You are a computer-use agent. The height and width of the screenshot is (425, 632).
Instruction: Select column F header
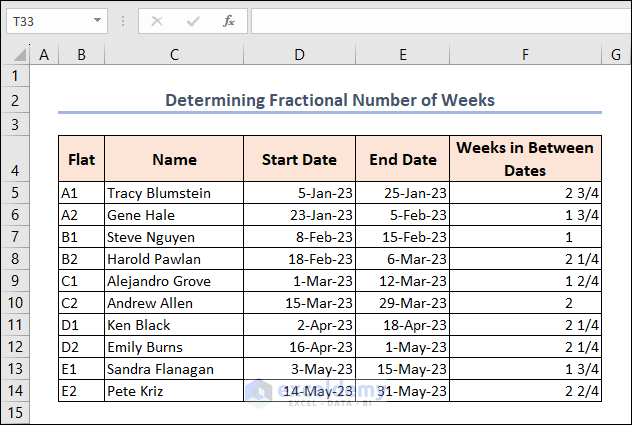pos(525,55)
